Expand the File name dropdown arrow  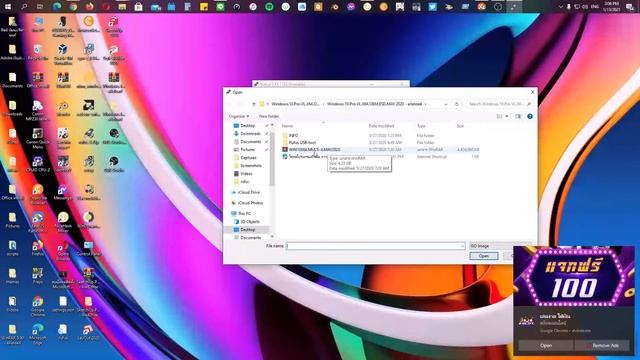click(462, 246)
